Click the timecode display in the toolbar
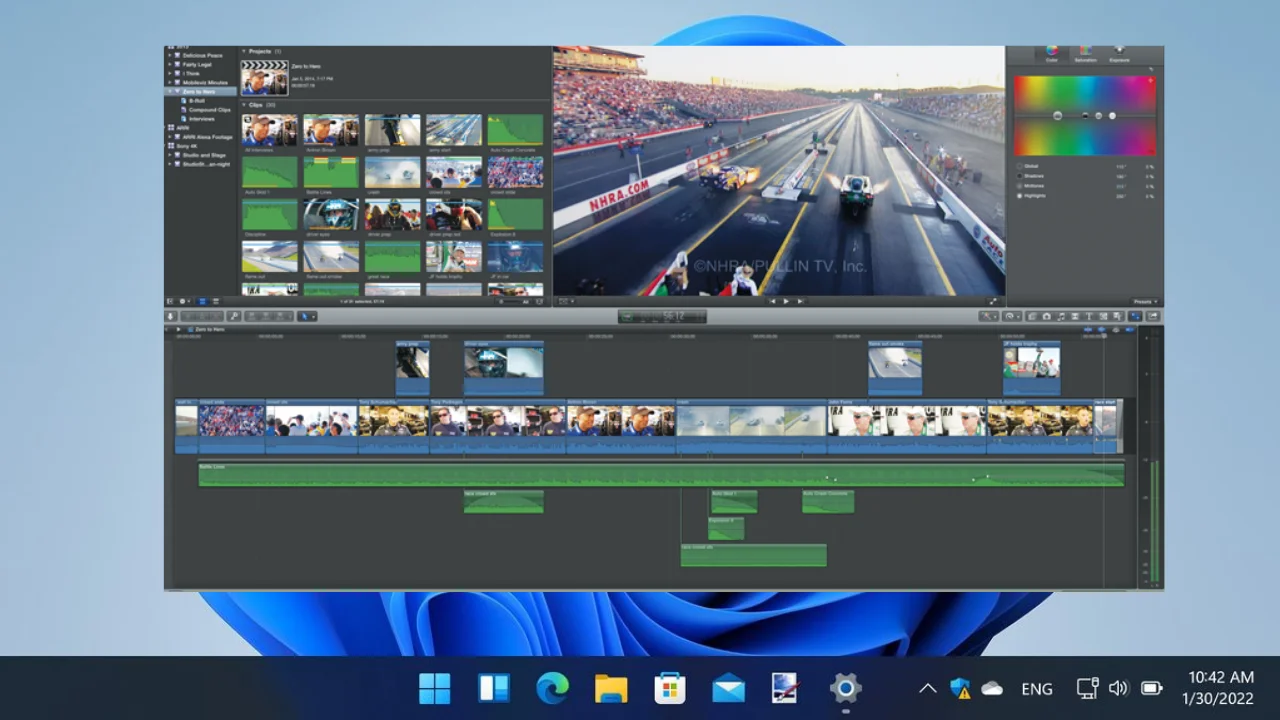Image resolution: width=1280 pixels, height=720 pixels. tap(662, 316)
